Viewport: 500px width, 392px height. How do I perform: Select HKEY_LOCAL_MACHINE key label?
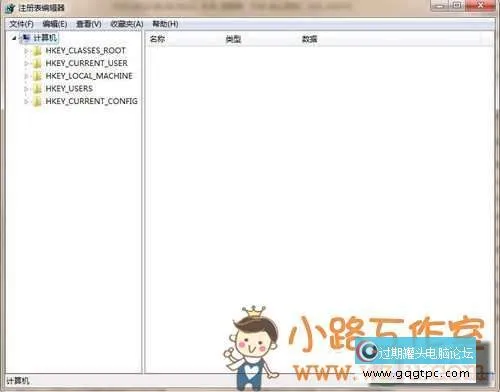pos(89,76)
